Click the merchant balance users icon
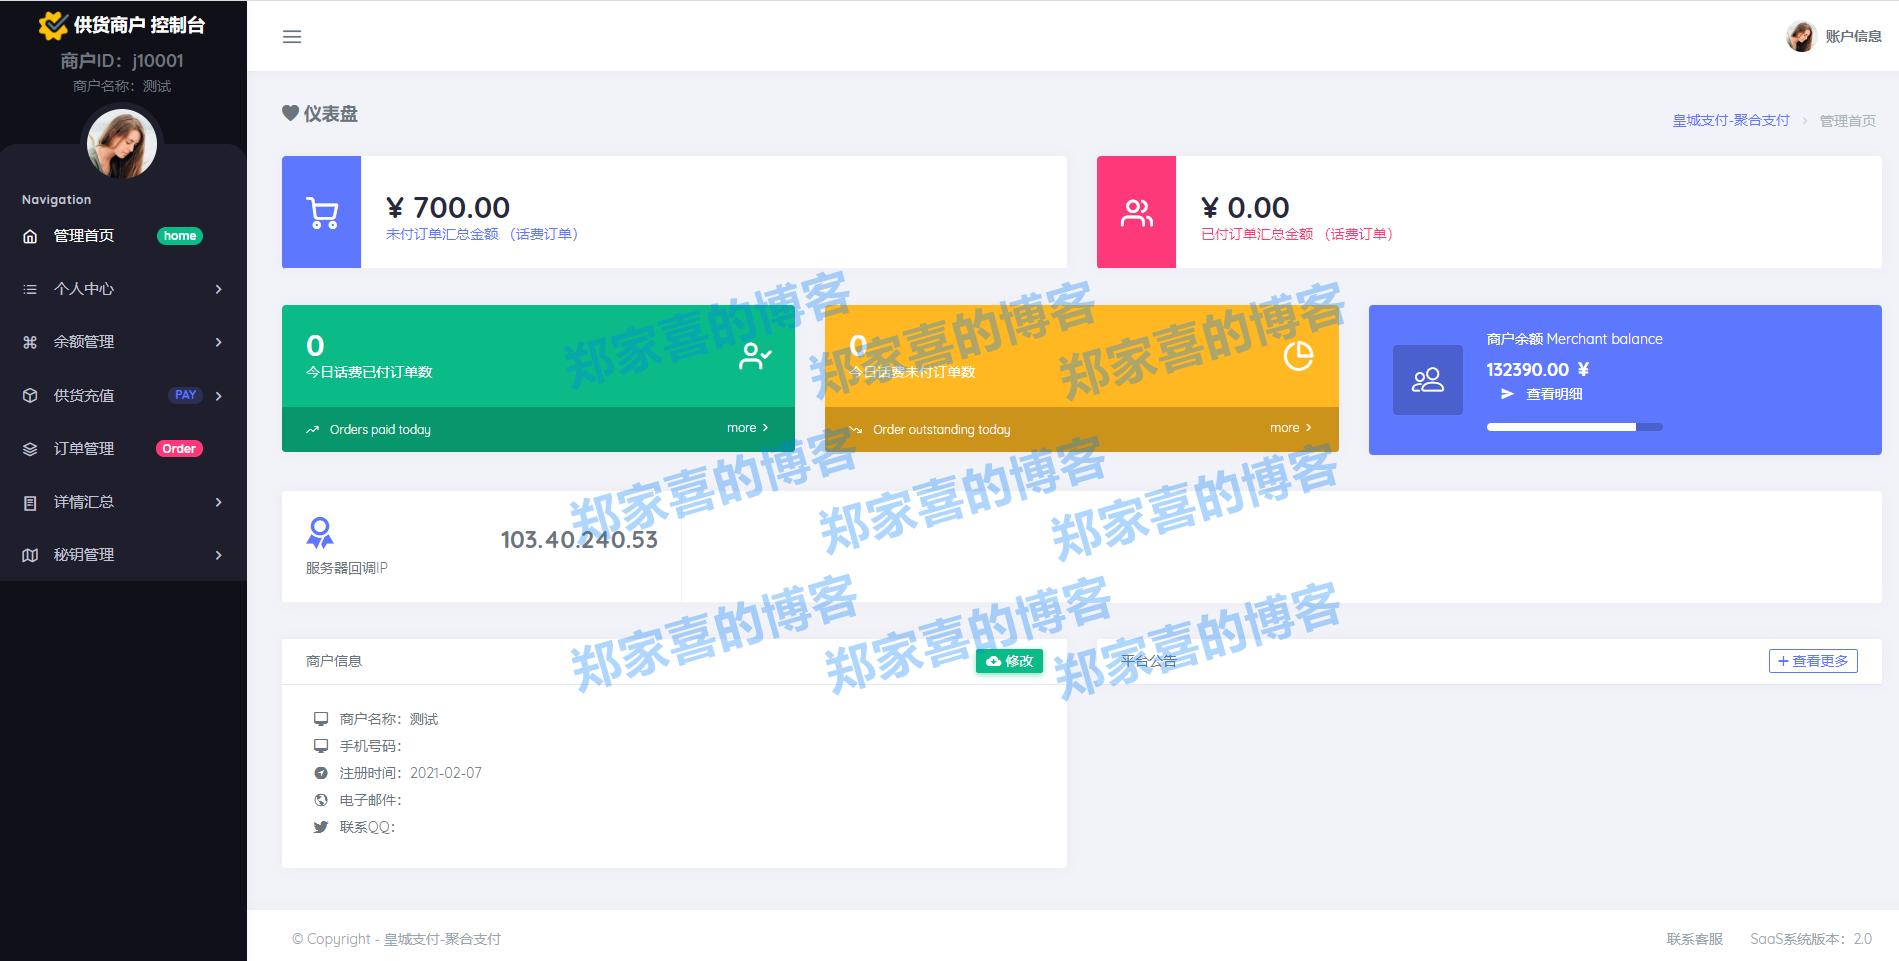1899x961 pixels. (x=1428, y=380)
